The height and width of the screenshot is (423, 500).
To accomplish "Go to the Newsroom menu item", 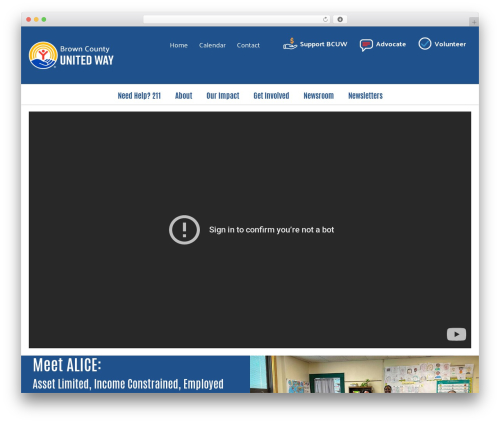I will [x=319, y=96].
